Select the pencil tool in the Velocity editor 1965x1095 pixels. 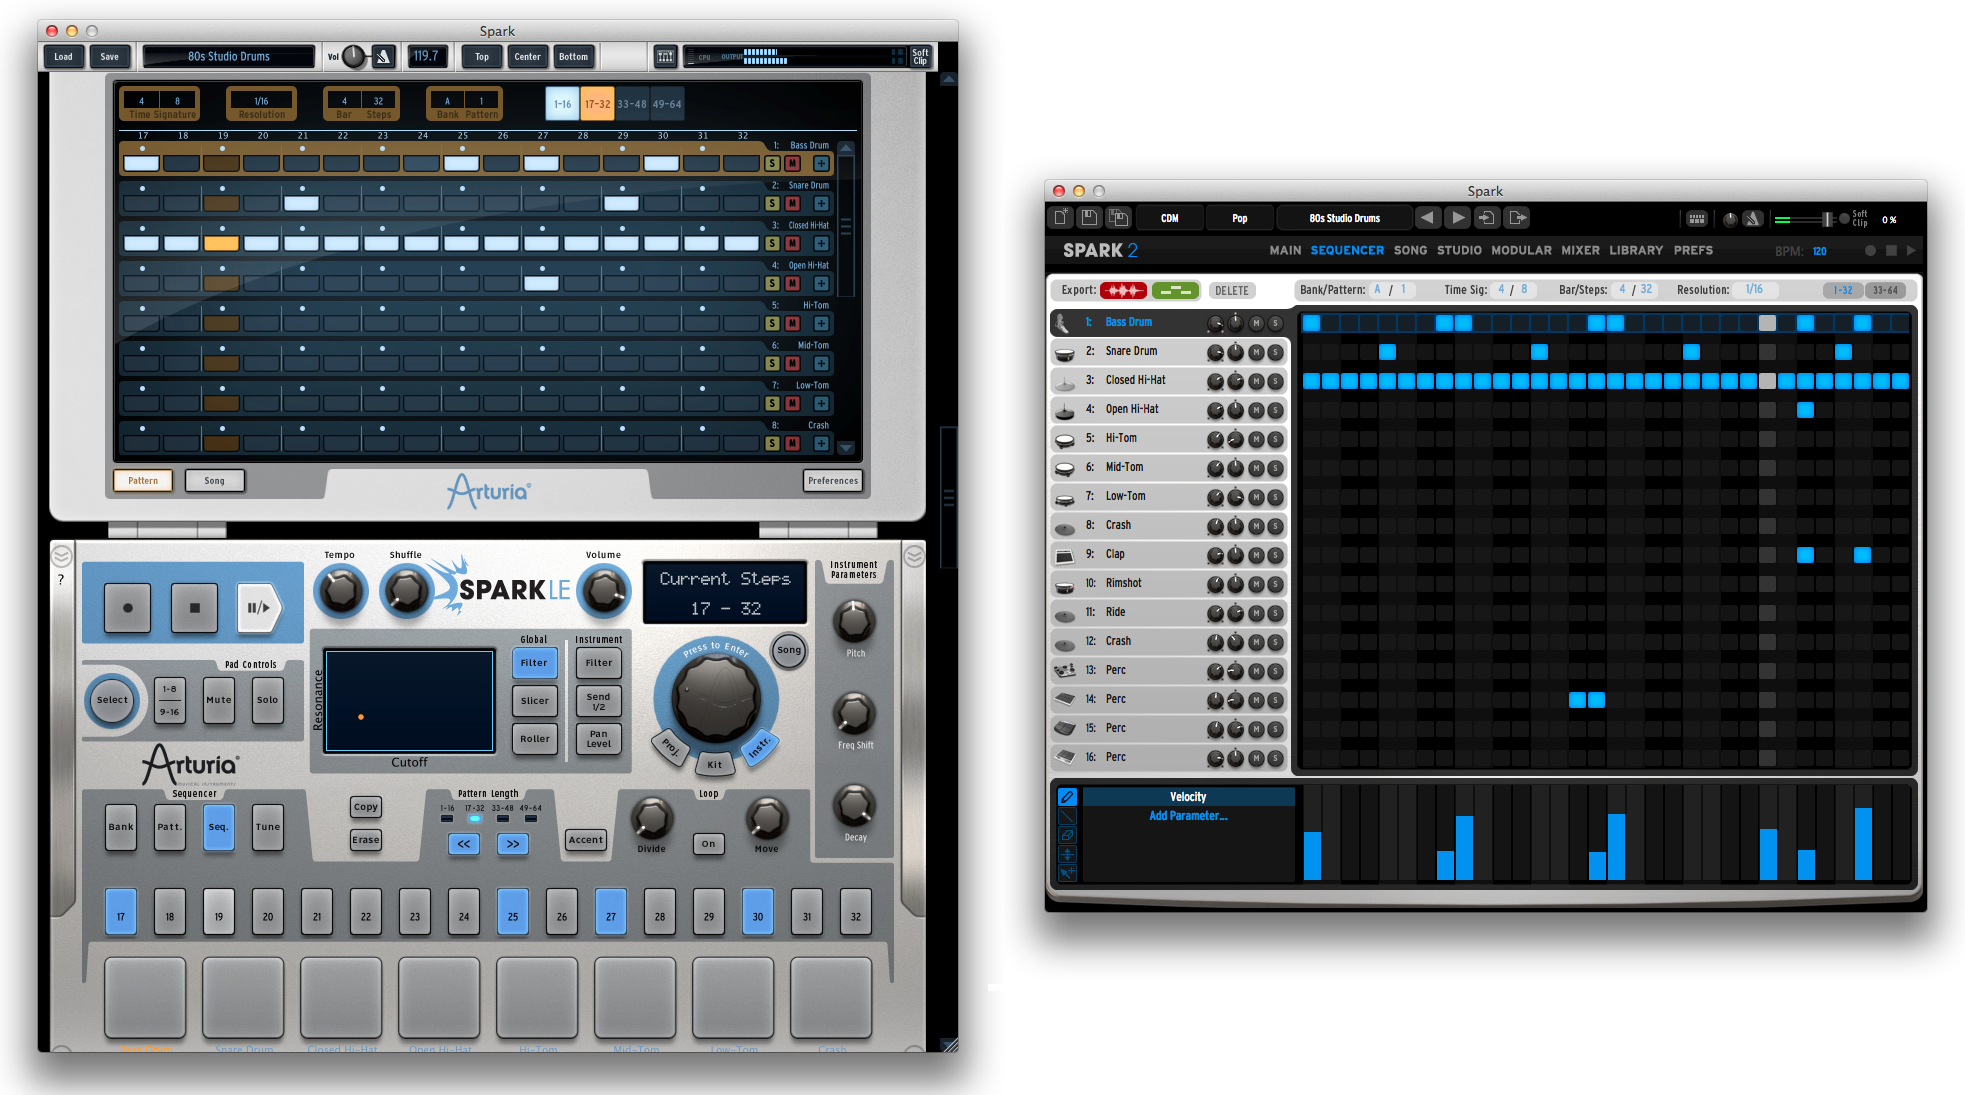tap(1067, 797)
